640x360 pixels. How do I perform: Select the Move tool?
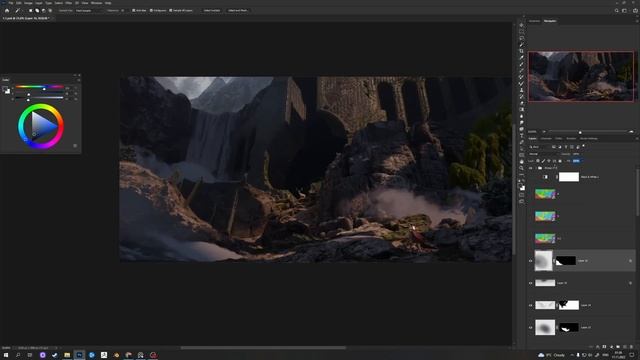(x=522, y=25)
